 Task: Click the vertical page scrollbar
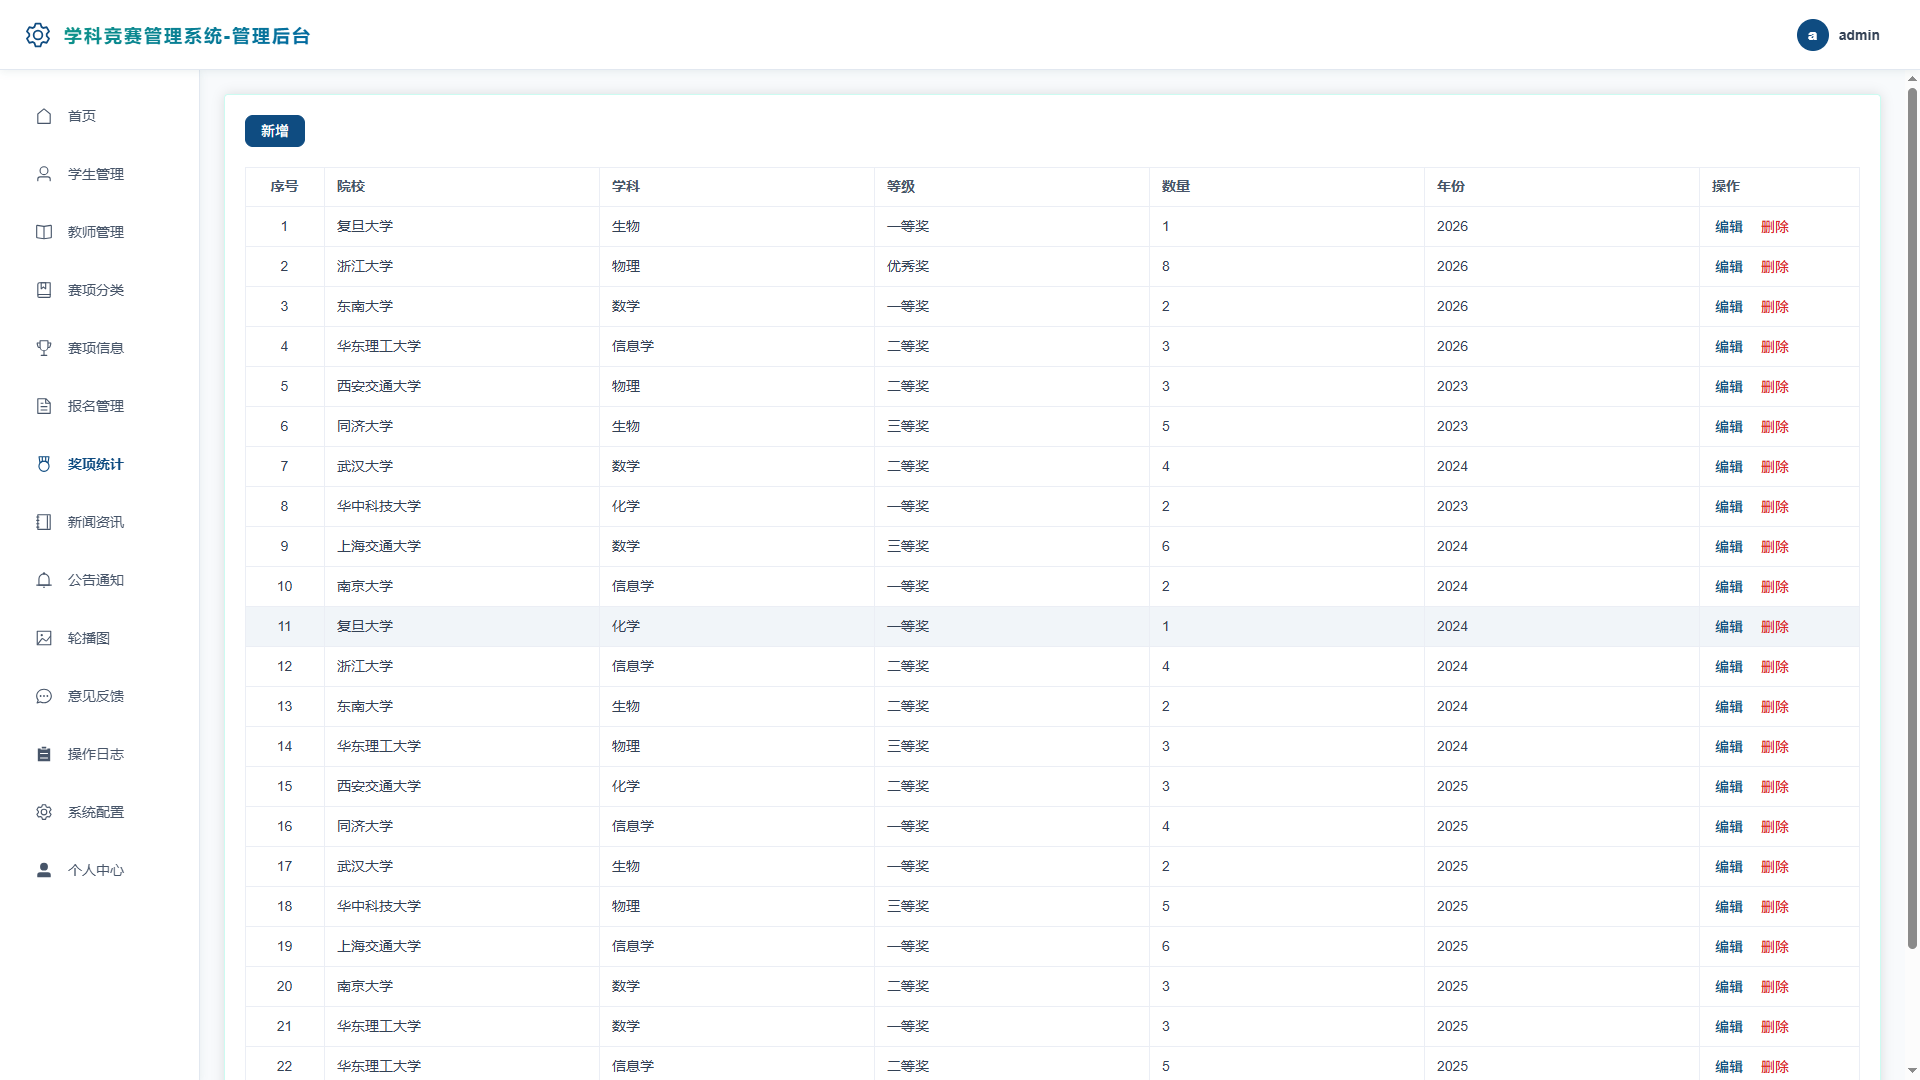click(x=1912, y=518)
